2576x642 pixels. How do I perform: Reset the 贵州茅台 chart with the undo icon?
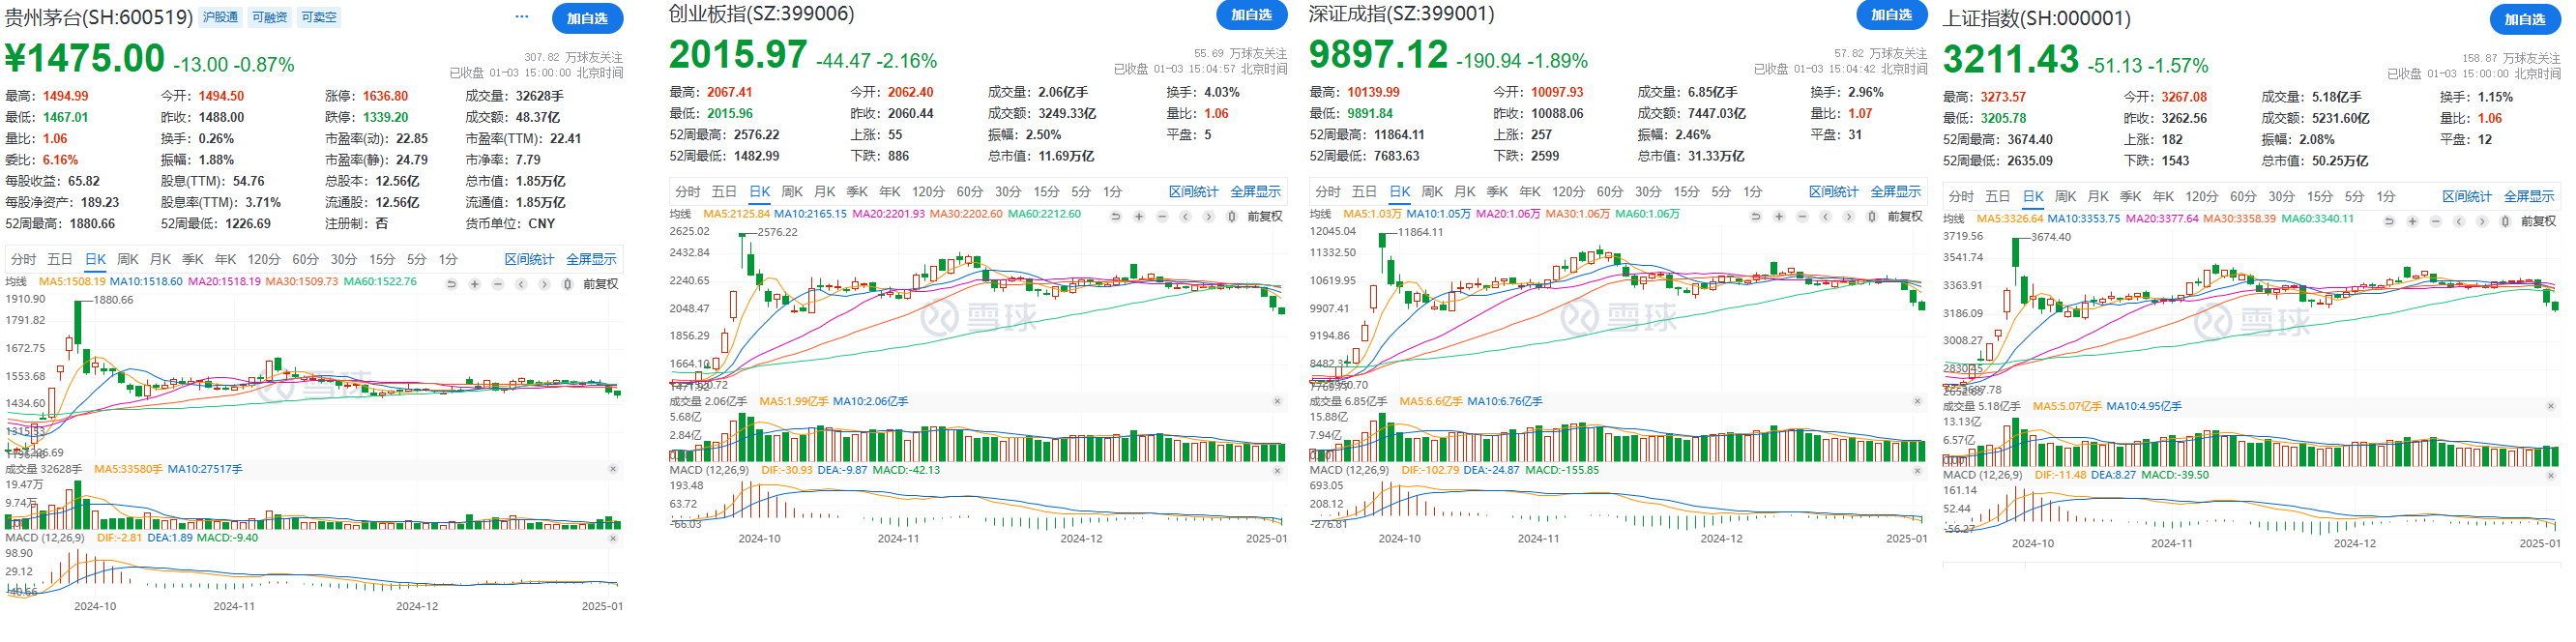(451, 284)
